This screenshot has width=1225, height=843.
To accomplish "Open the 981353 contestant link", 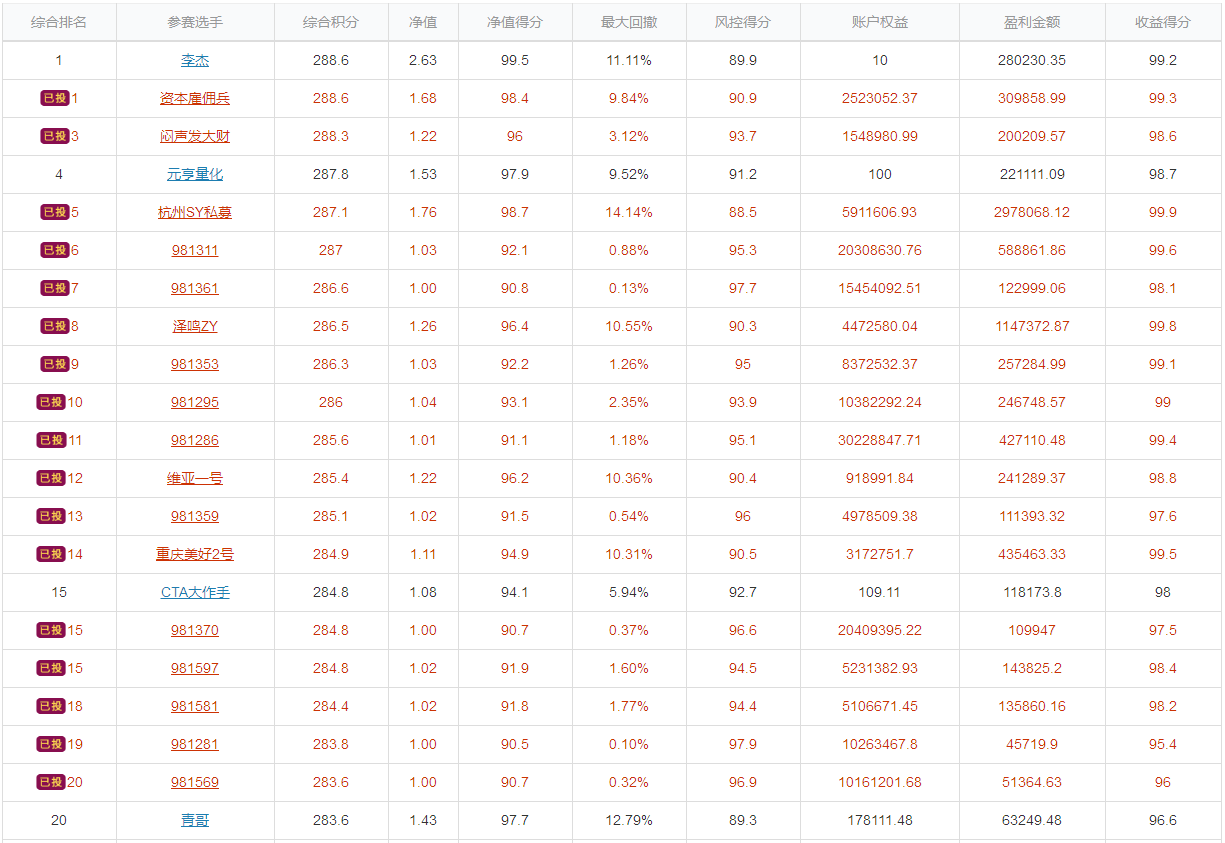I will point(195,364).
